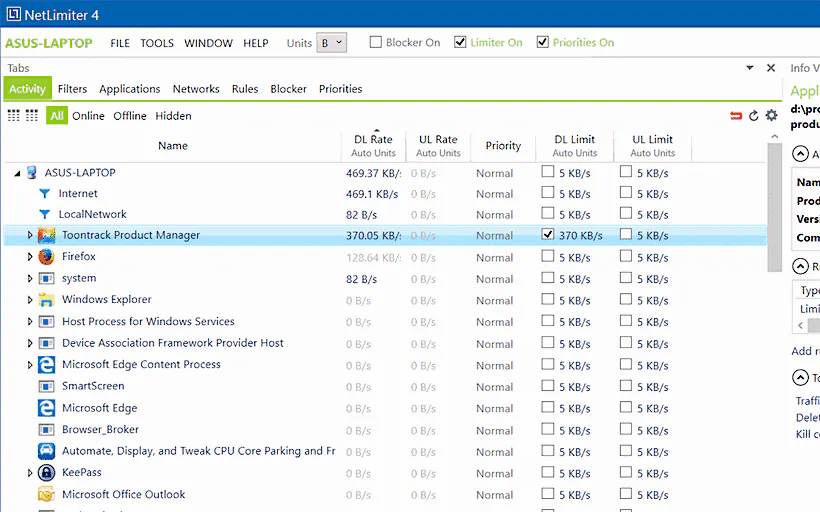Enable UL Limit checkbox for Firefox
Screen dimensions: 820x512
point(625,256)
